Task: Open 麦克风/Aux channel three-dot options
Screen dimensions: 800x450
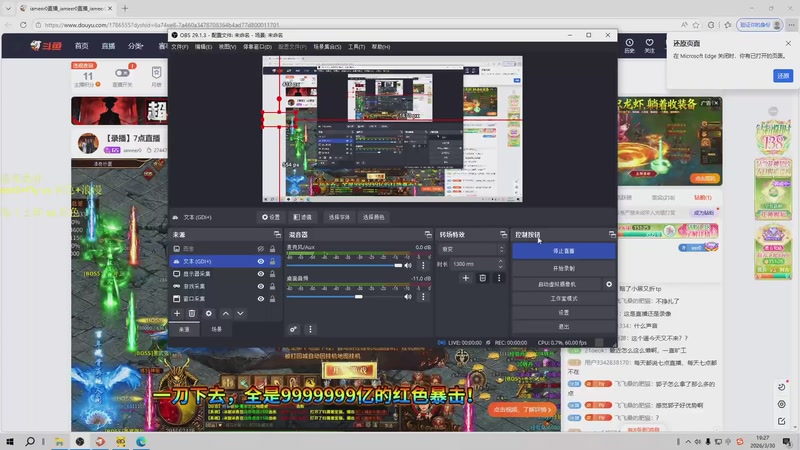Action: pos(423,265)
